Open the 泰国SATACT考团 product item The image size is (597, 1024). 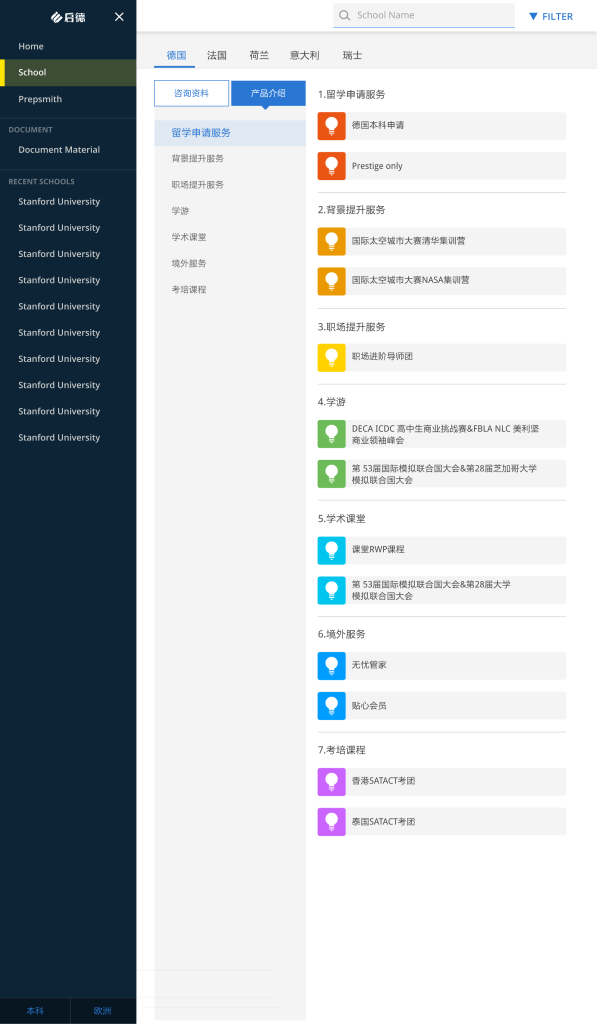click(x=442, y=822)
